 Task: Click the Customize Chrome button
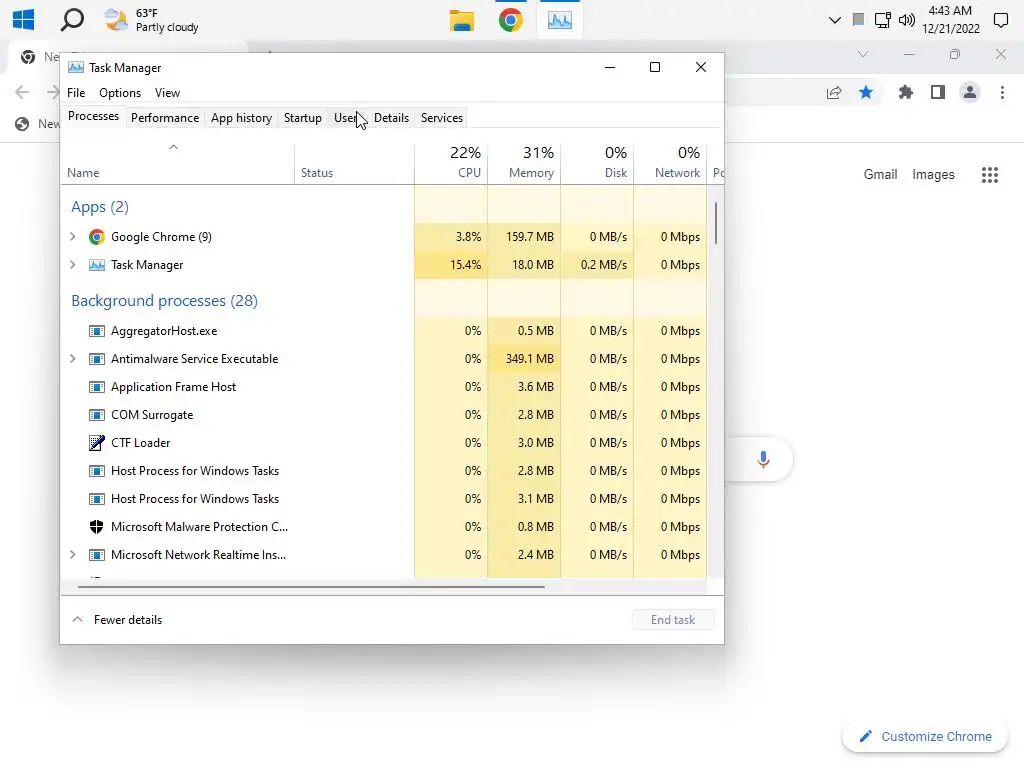(x=925, y=736)
